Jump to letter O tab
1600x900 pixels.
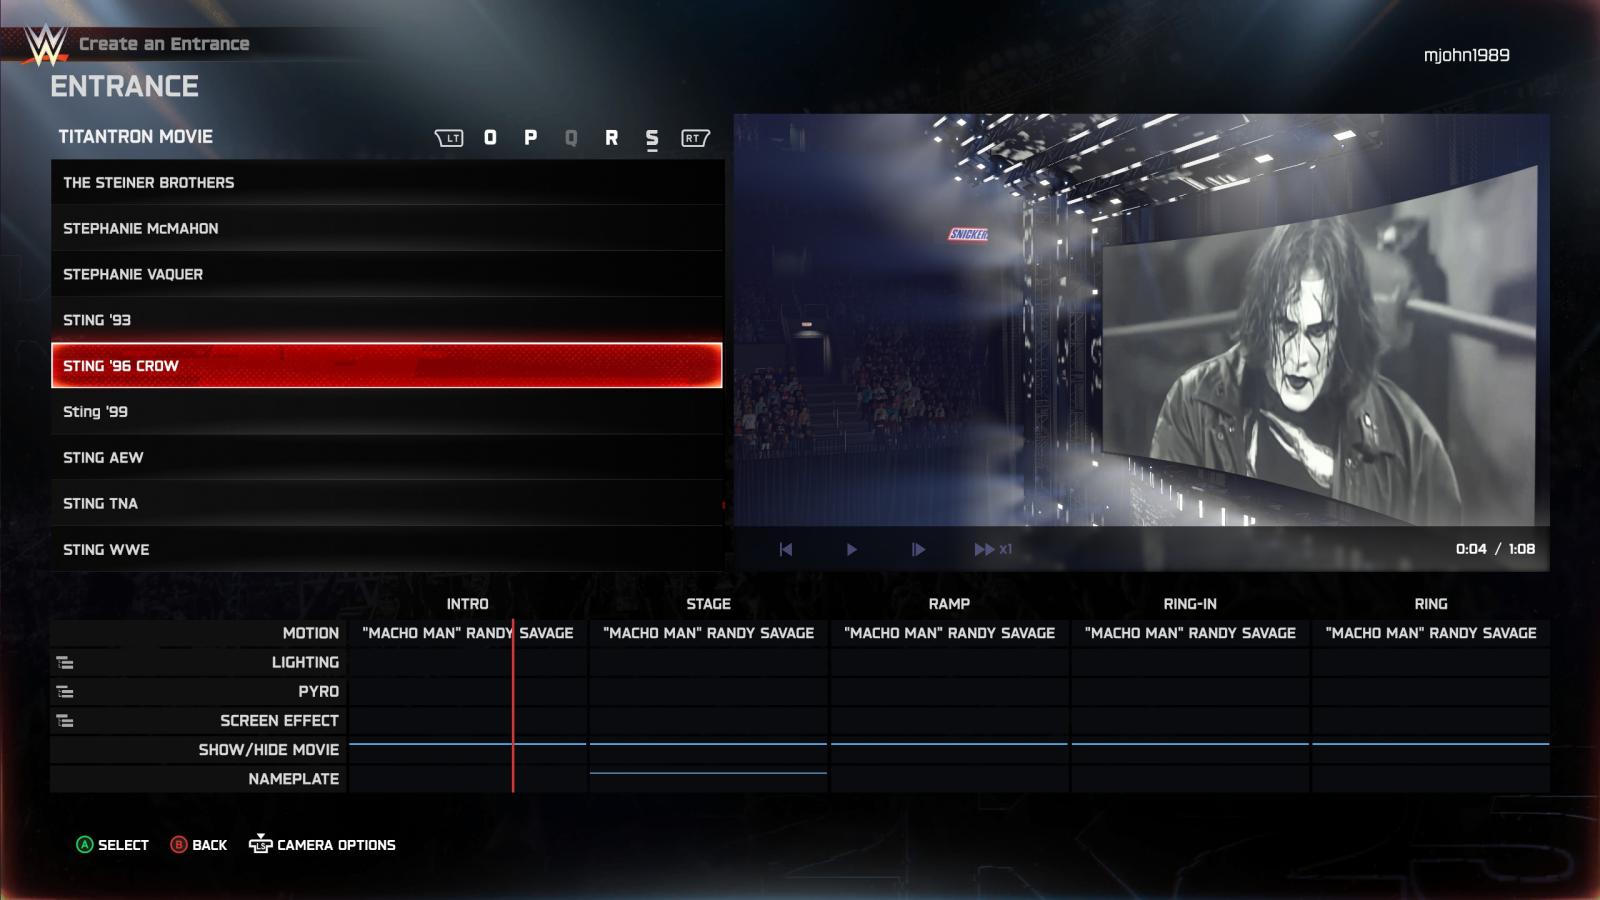point(490,137)
